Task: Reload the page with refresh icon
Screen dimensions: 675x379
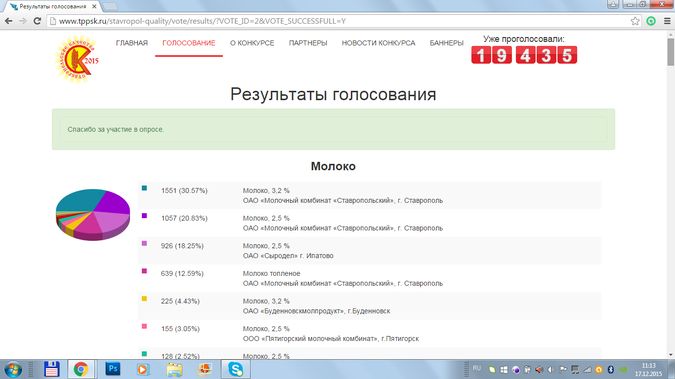Action: click(37, 21)
